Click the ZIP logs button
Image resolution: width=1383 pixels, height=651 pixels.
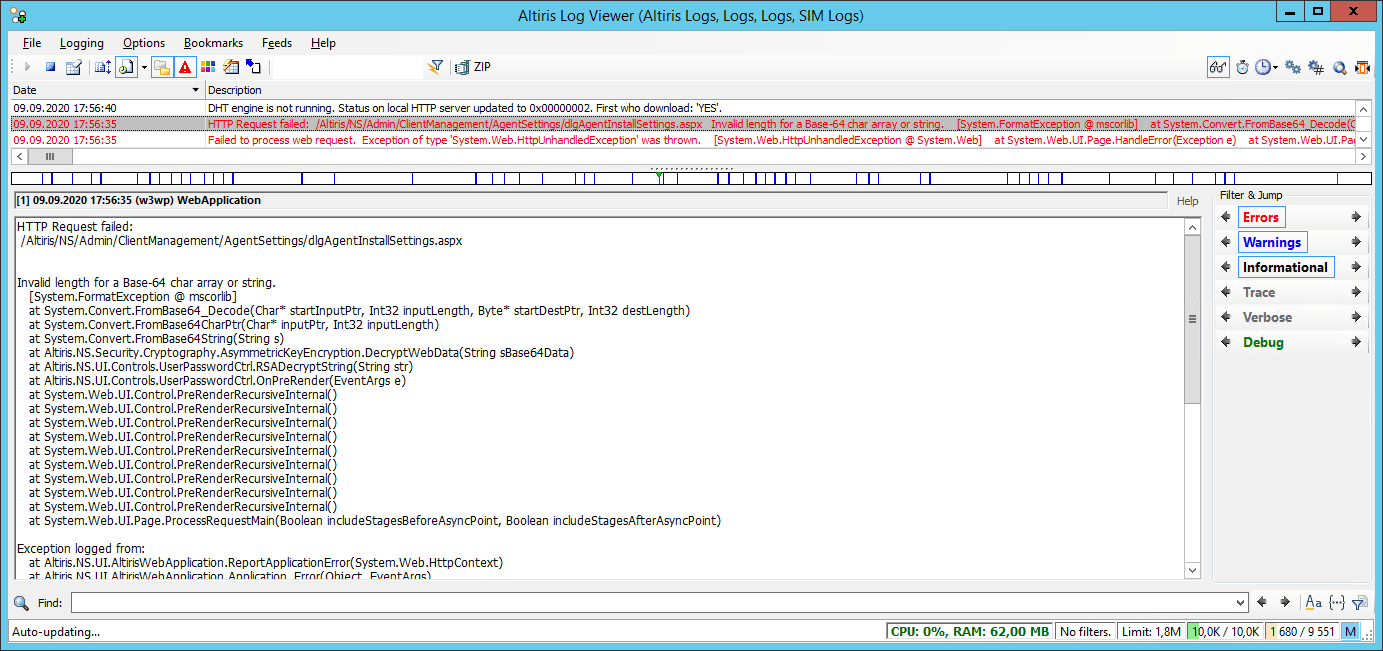click(473, 67)
